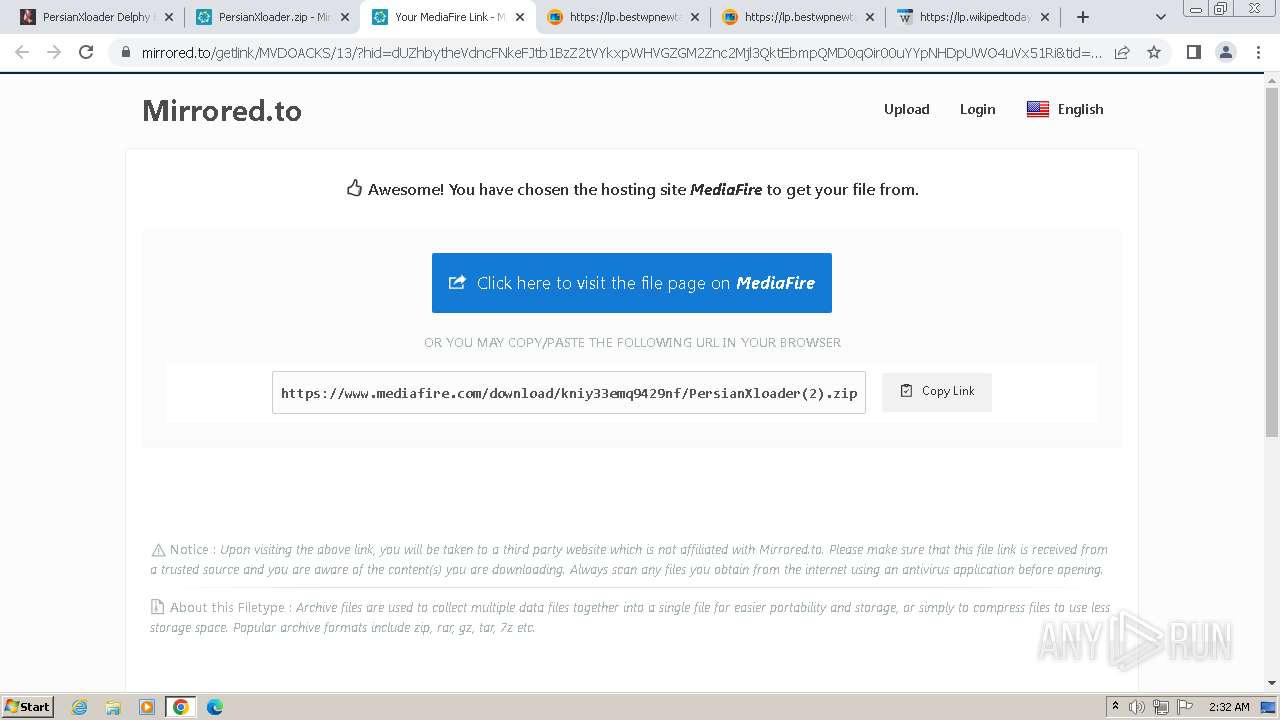This screenshot has height=720, width=1280.
Task: Bookmark this page with the star
Action: click(1154, 53)
